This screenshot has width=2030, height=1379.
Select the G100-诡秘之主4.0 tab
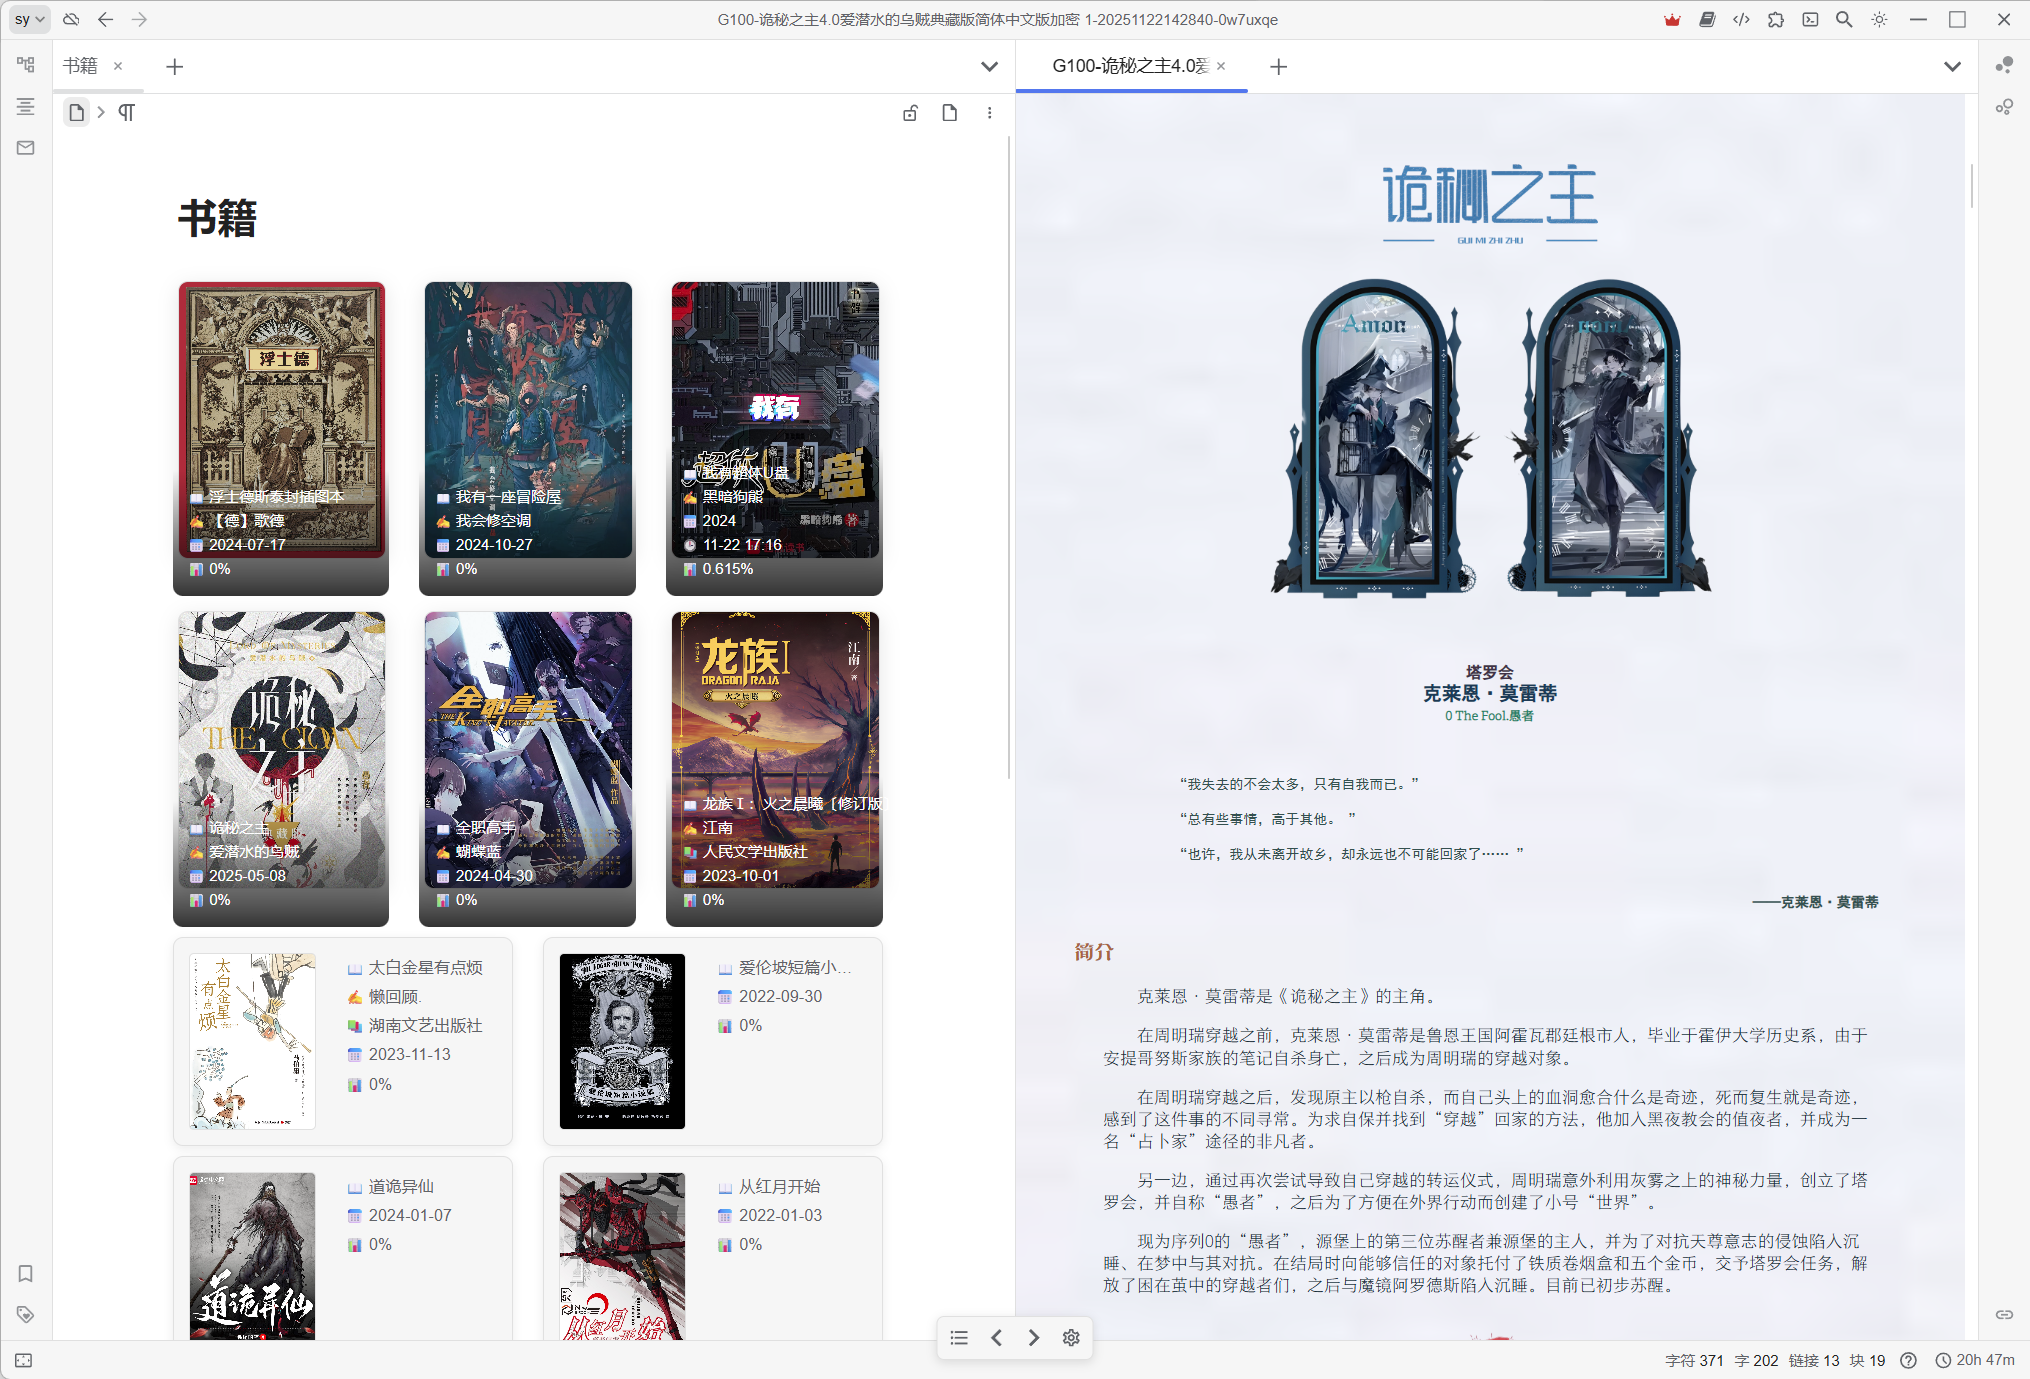click(x=1129, y=66)
